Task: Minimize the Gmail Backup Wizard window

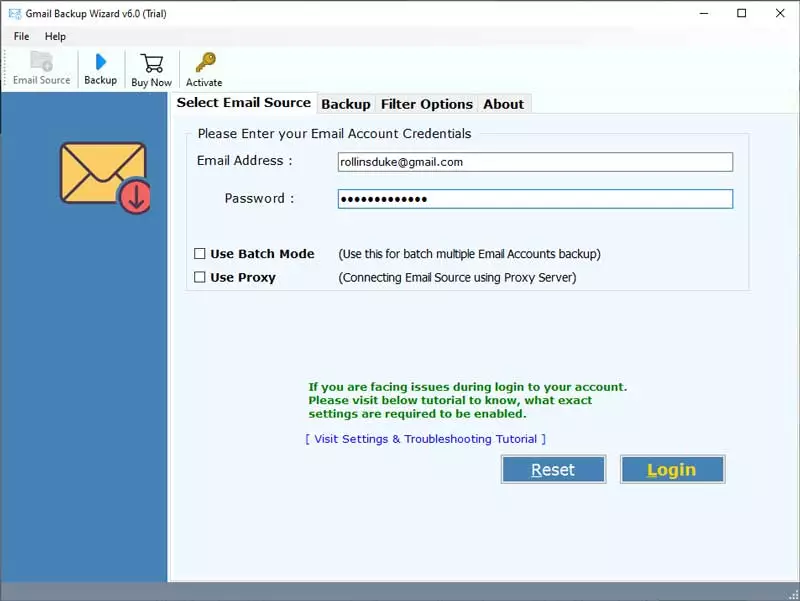Action: 704,13
